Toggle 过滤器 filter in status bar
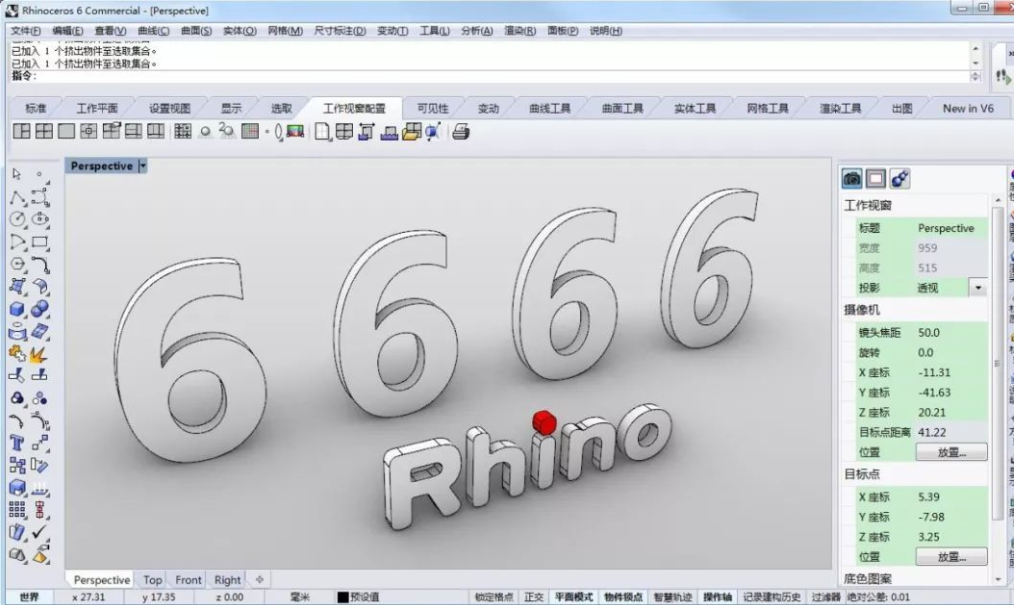Image resolution: width=1014 pixels, height=605 pixels. point(826,597)
